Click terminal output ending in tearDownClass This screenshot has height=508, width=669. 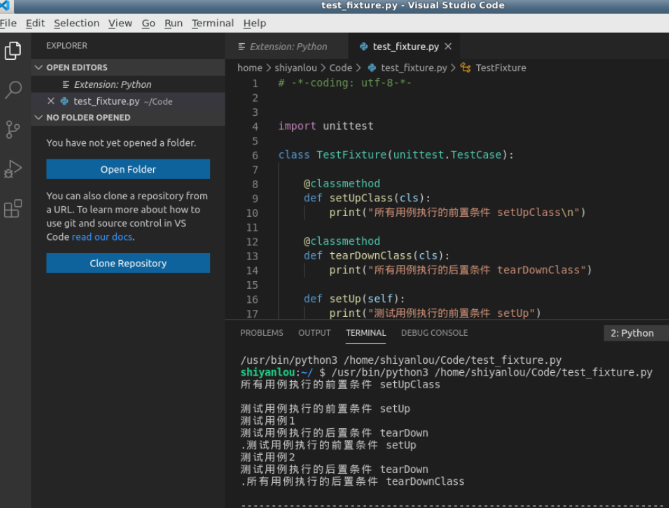pos(352,482)
